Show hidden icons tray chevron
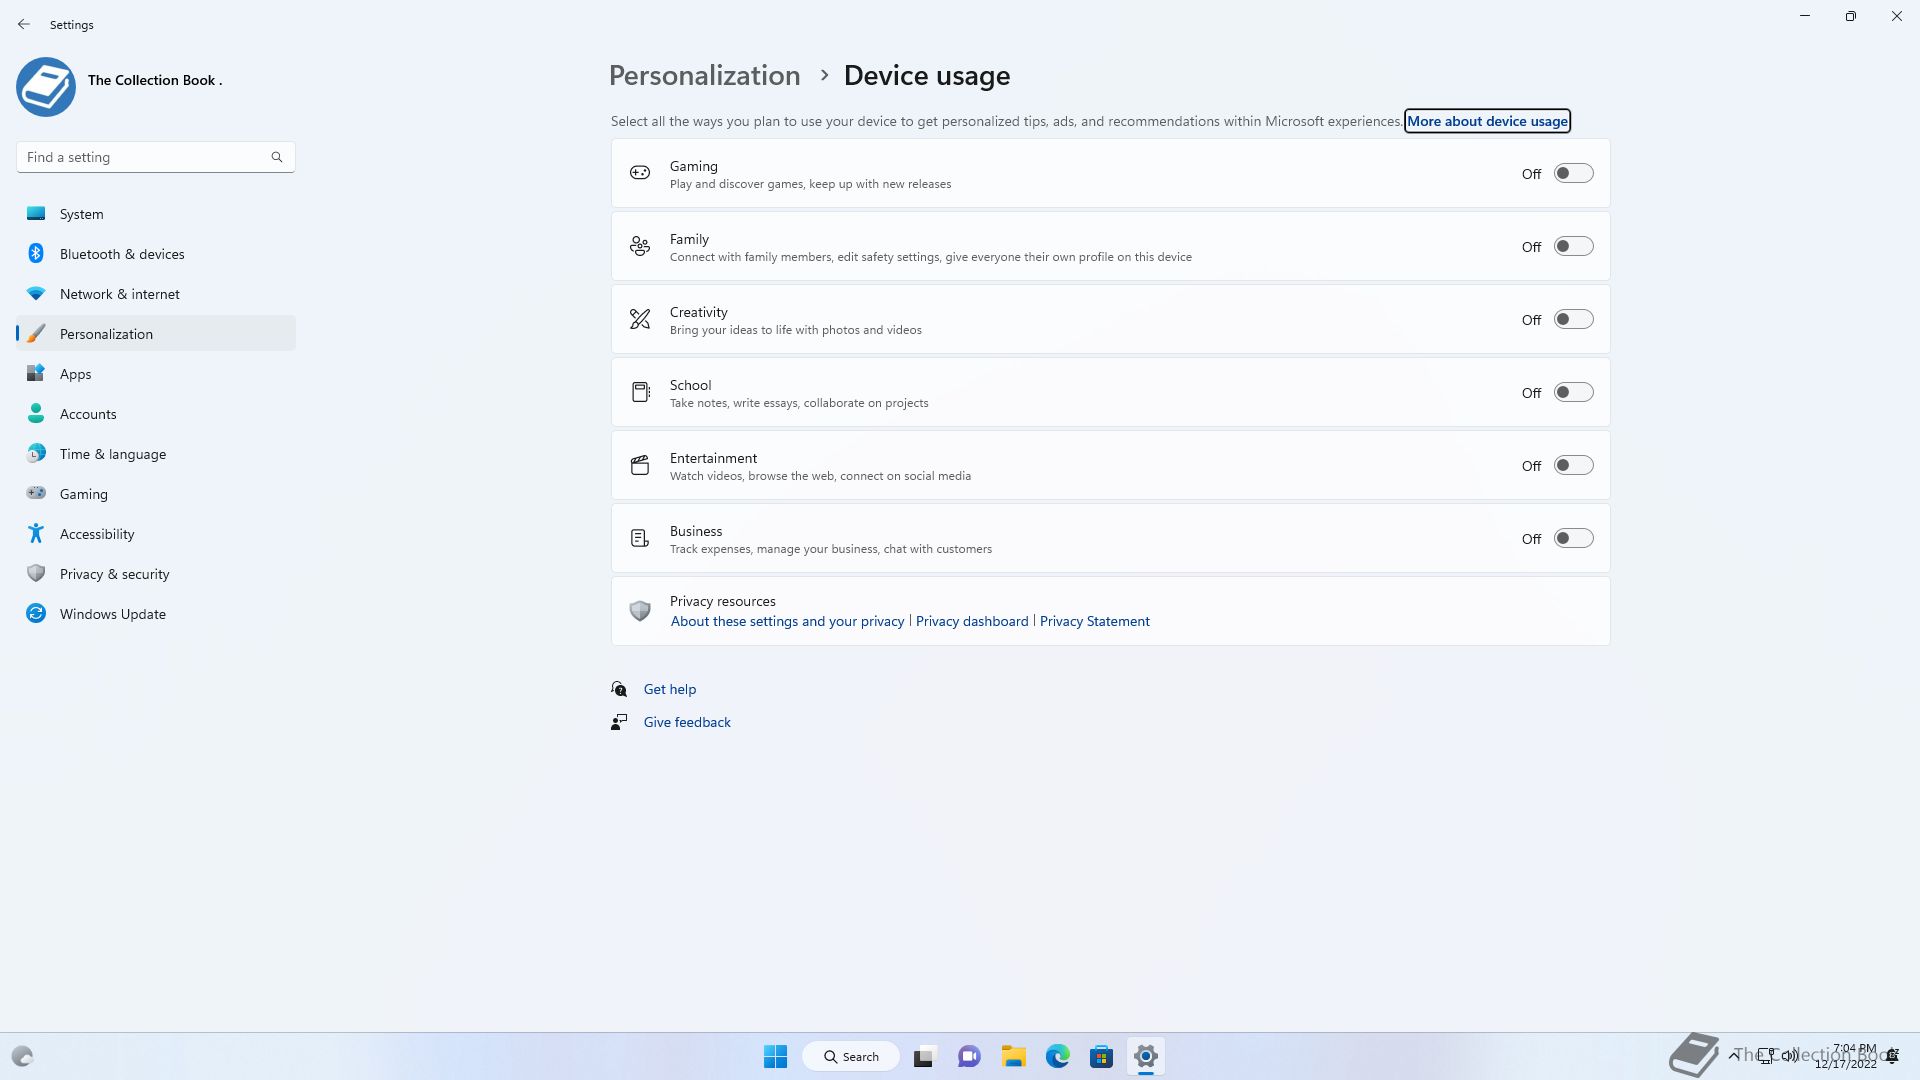The image size is (1920, 1080). [x=1733, y=1055]
